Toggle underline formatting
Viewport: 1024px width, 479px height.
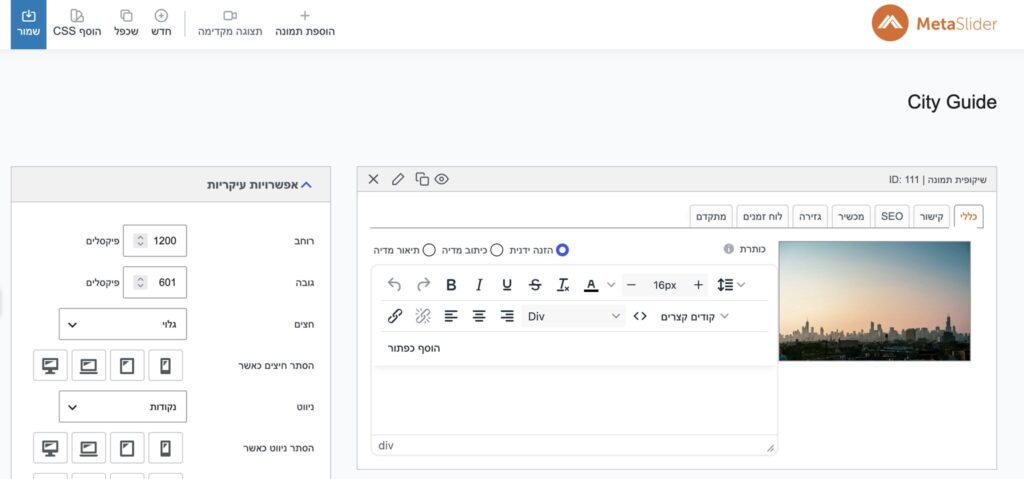507,284
